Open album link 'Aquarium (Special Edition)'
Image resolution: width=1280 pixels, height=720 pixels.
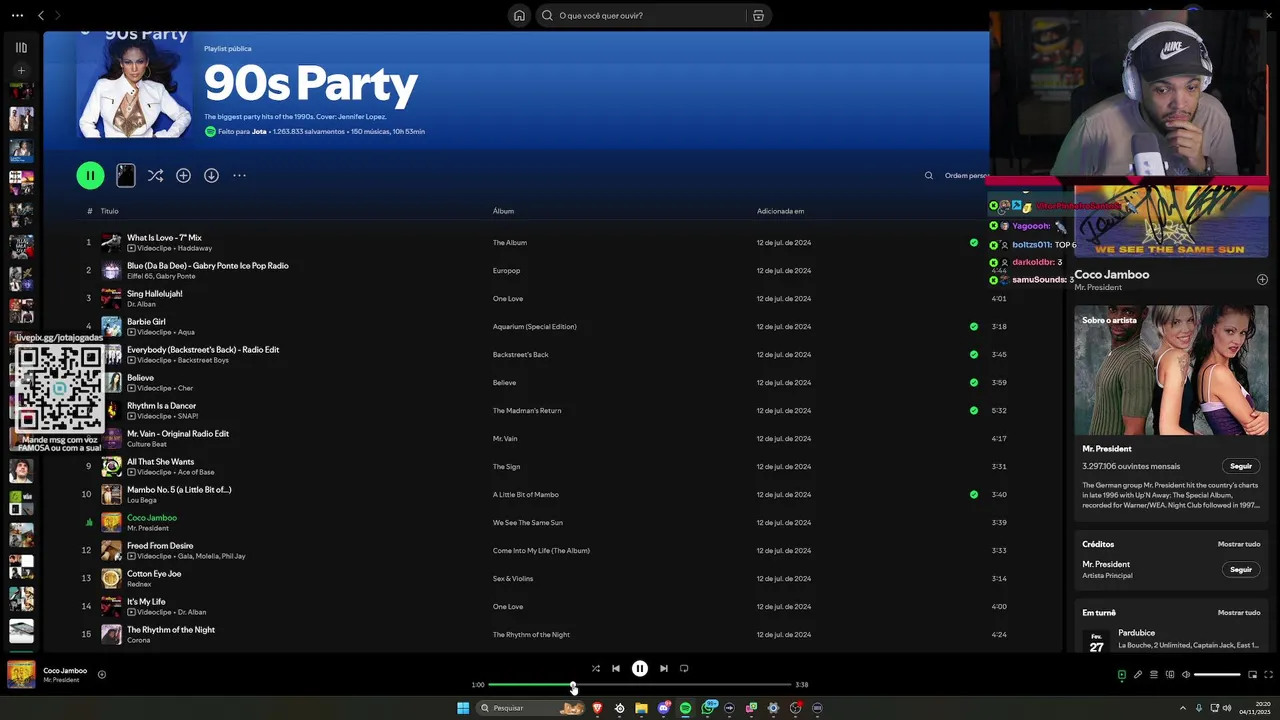tap(534, 326)
